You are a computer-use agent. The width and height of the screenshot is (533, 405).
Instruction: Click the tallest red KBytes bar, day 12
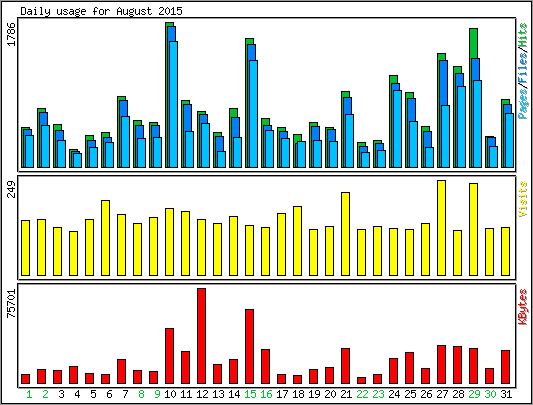pyautogui.click(x=202, y=336)
